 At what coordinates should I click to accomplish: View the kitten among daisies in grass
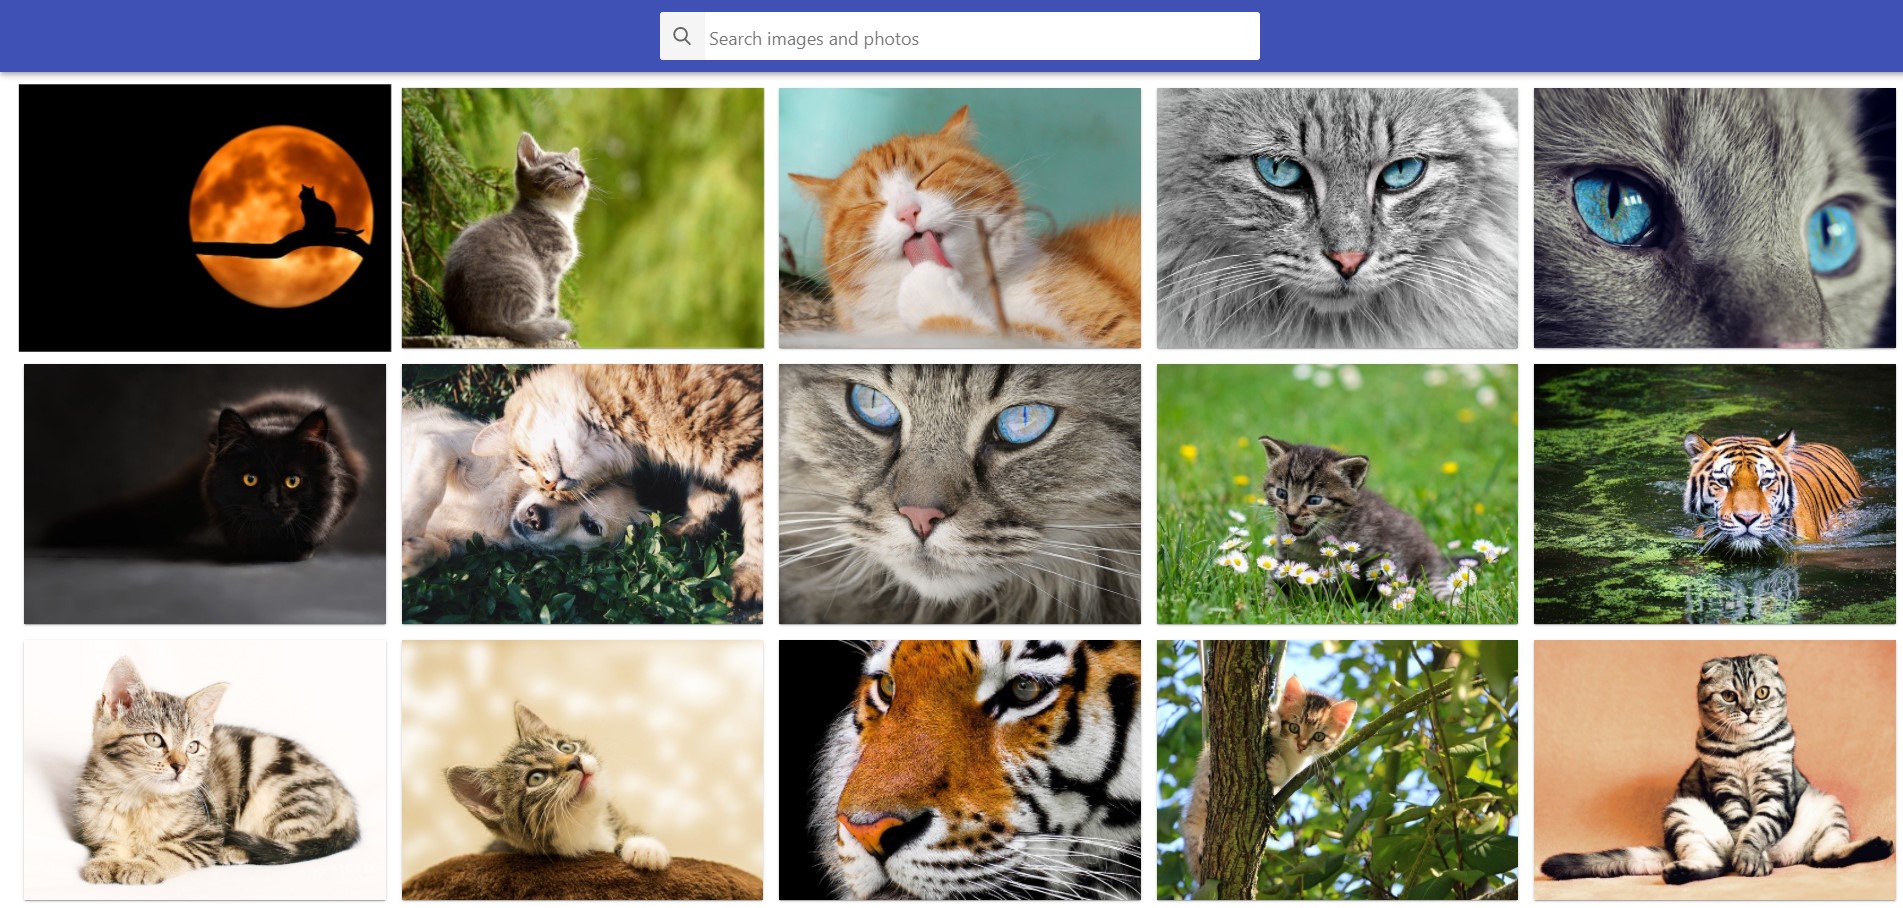[x=1337, y=494]
